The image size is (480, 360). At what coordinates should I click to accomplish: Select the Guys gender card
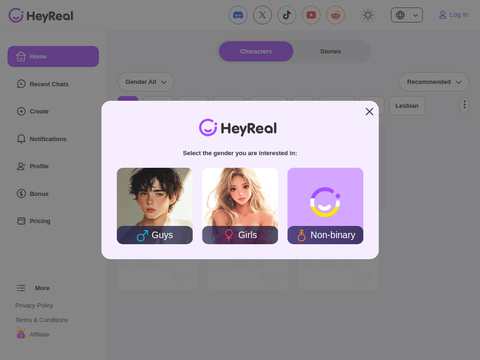click(155, 206)
